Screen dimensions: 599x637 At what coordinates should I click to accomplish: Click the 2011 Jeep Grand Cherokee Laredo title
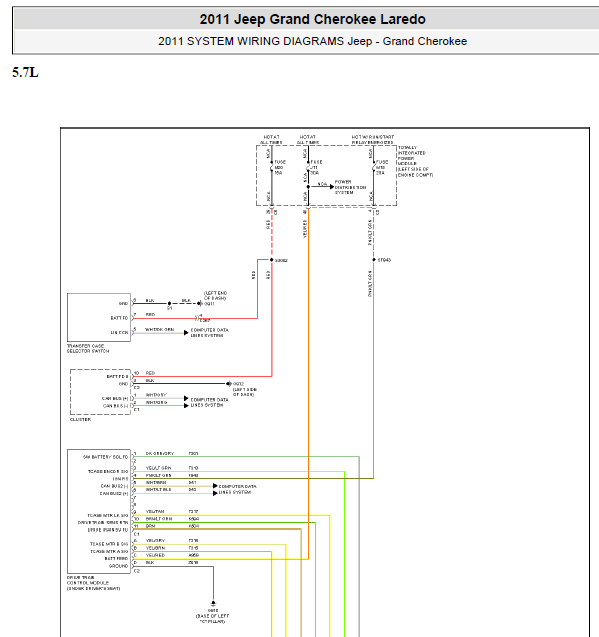click(x=313, y=19)
